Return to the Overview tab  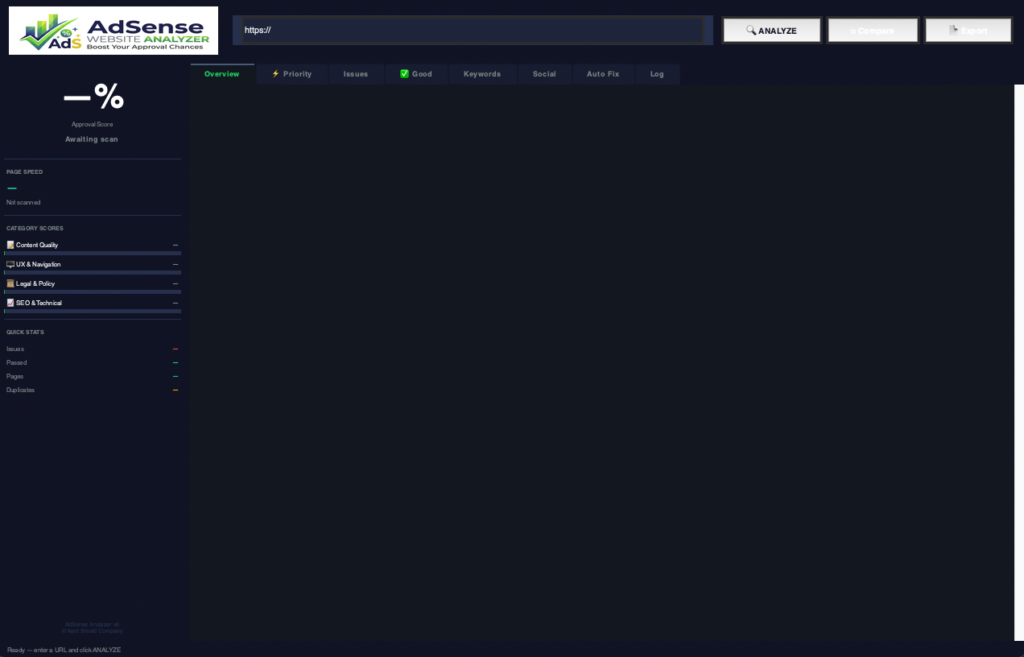tap(221, 73)
